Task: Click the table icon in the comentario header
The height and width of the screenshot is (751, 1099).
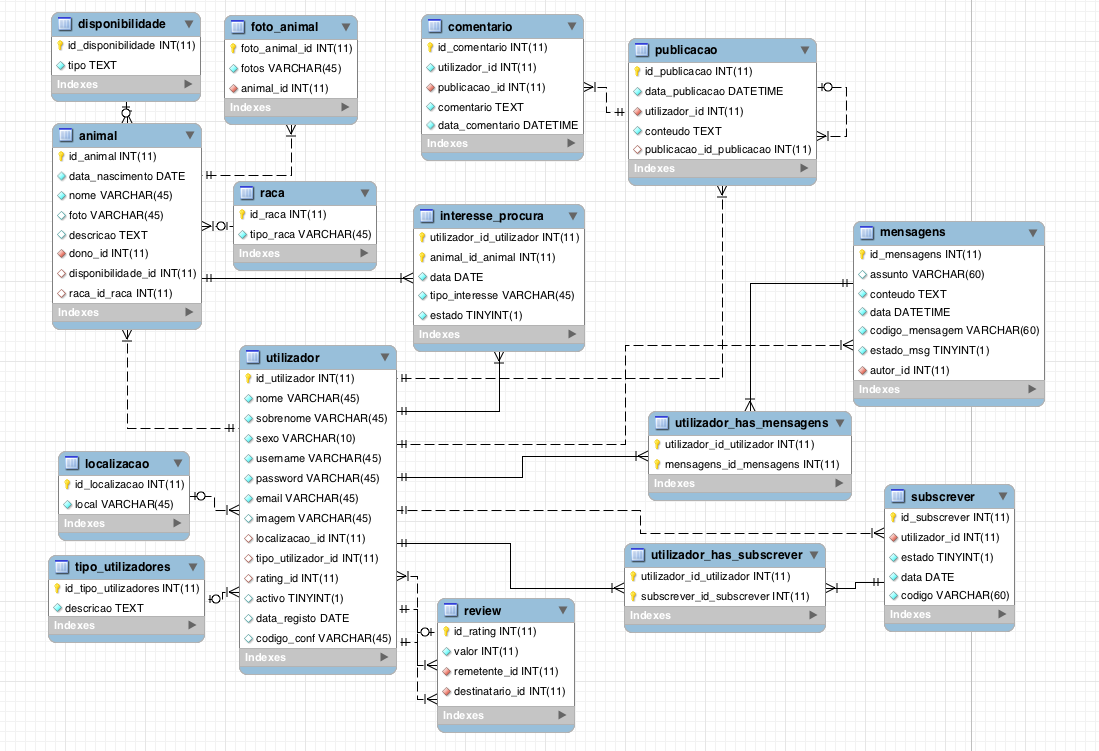Action: [x=435, y=27]
